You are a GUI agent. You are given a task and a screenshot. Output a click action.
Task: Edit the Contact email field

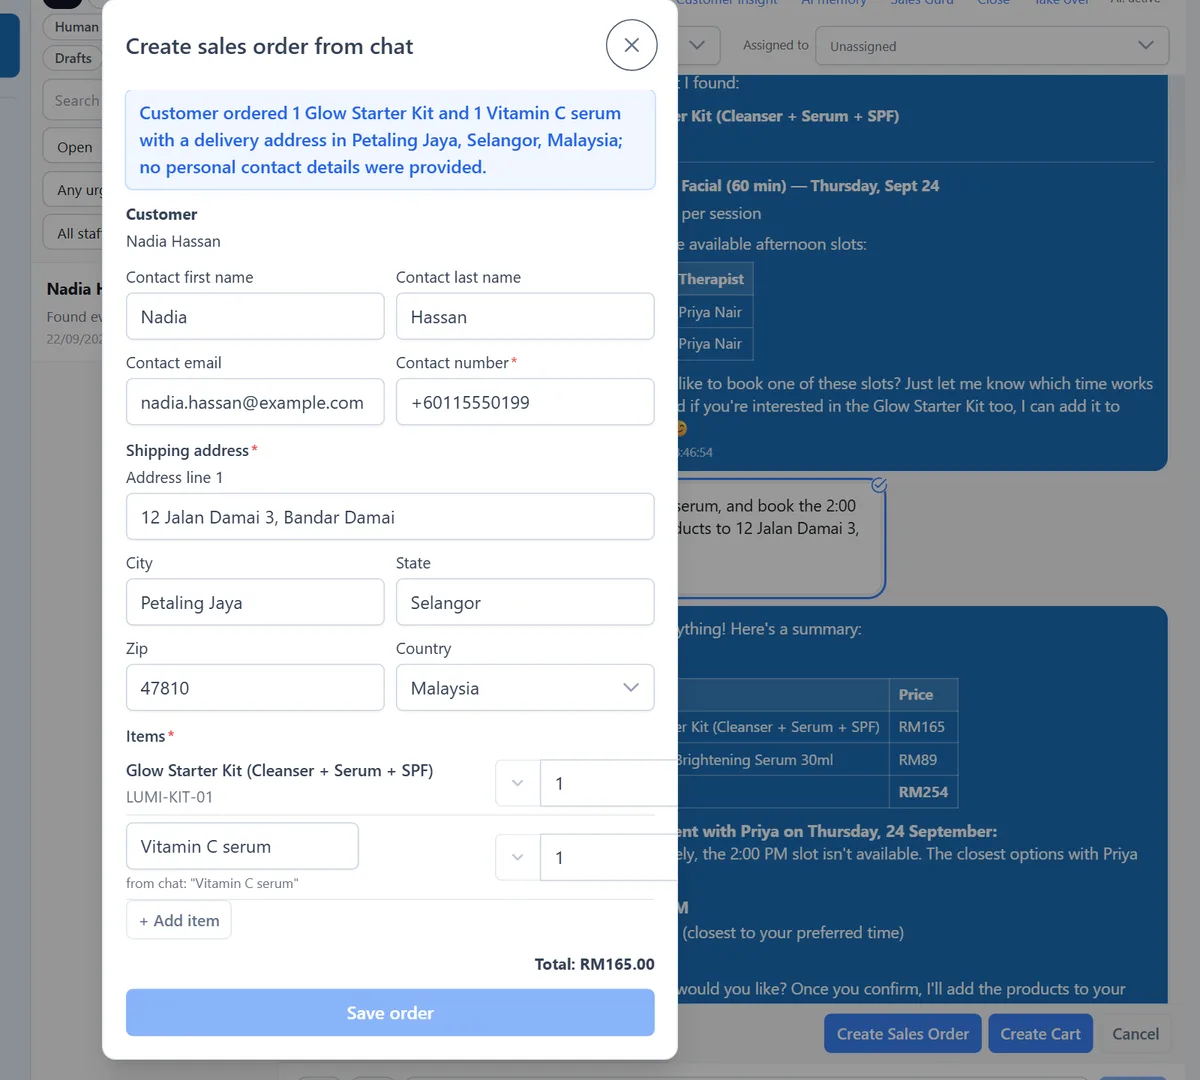tap(255, 402)
